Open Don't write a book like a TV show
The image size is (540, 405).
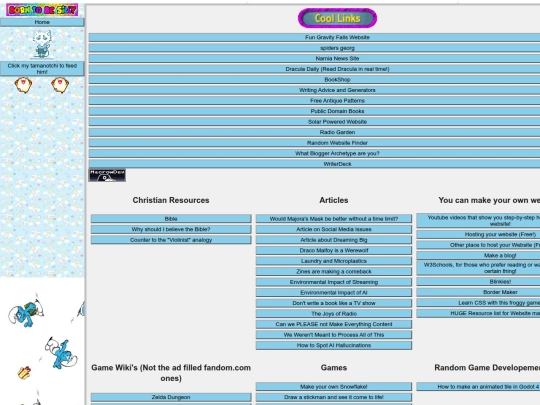click(334, 303)
